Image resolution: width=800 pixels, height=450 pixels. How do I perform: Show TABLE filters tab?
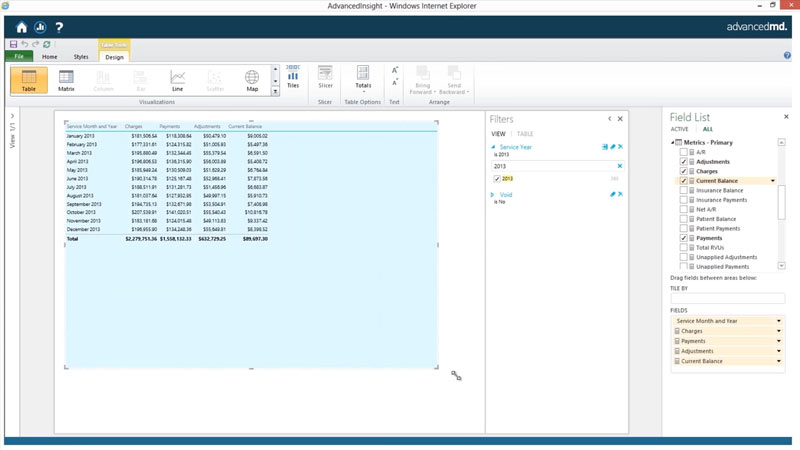click(x=525, y=134)
